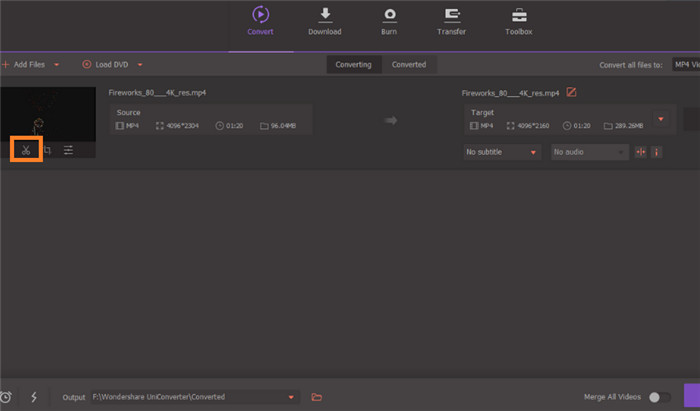Expand the No subtitle dropdown
Viewport: 700px width, 411px height.
click(x=533, y=152)
